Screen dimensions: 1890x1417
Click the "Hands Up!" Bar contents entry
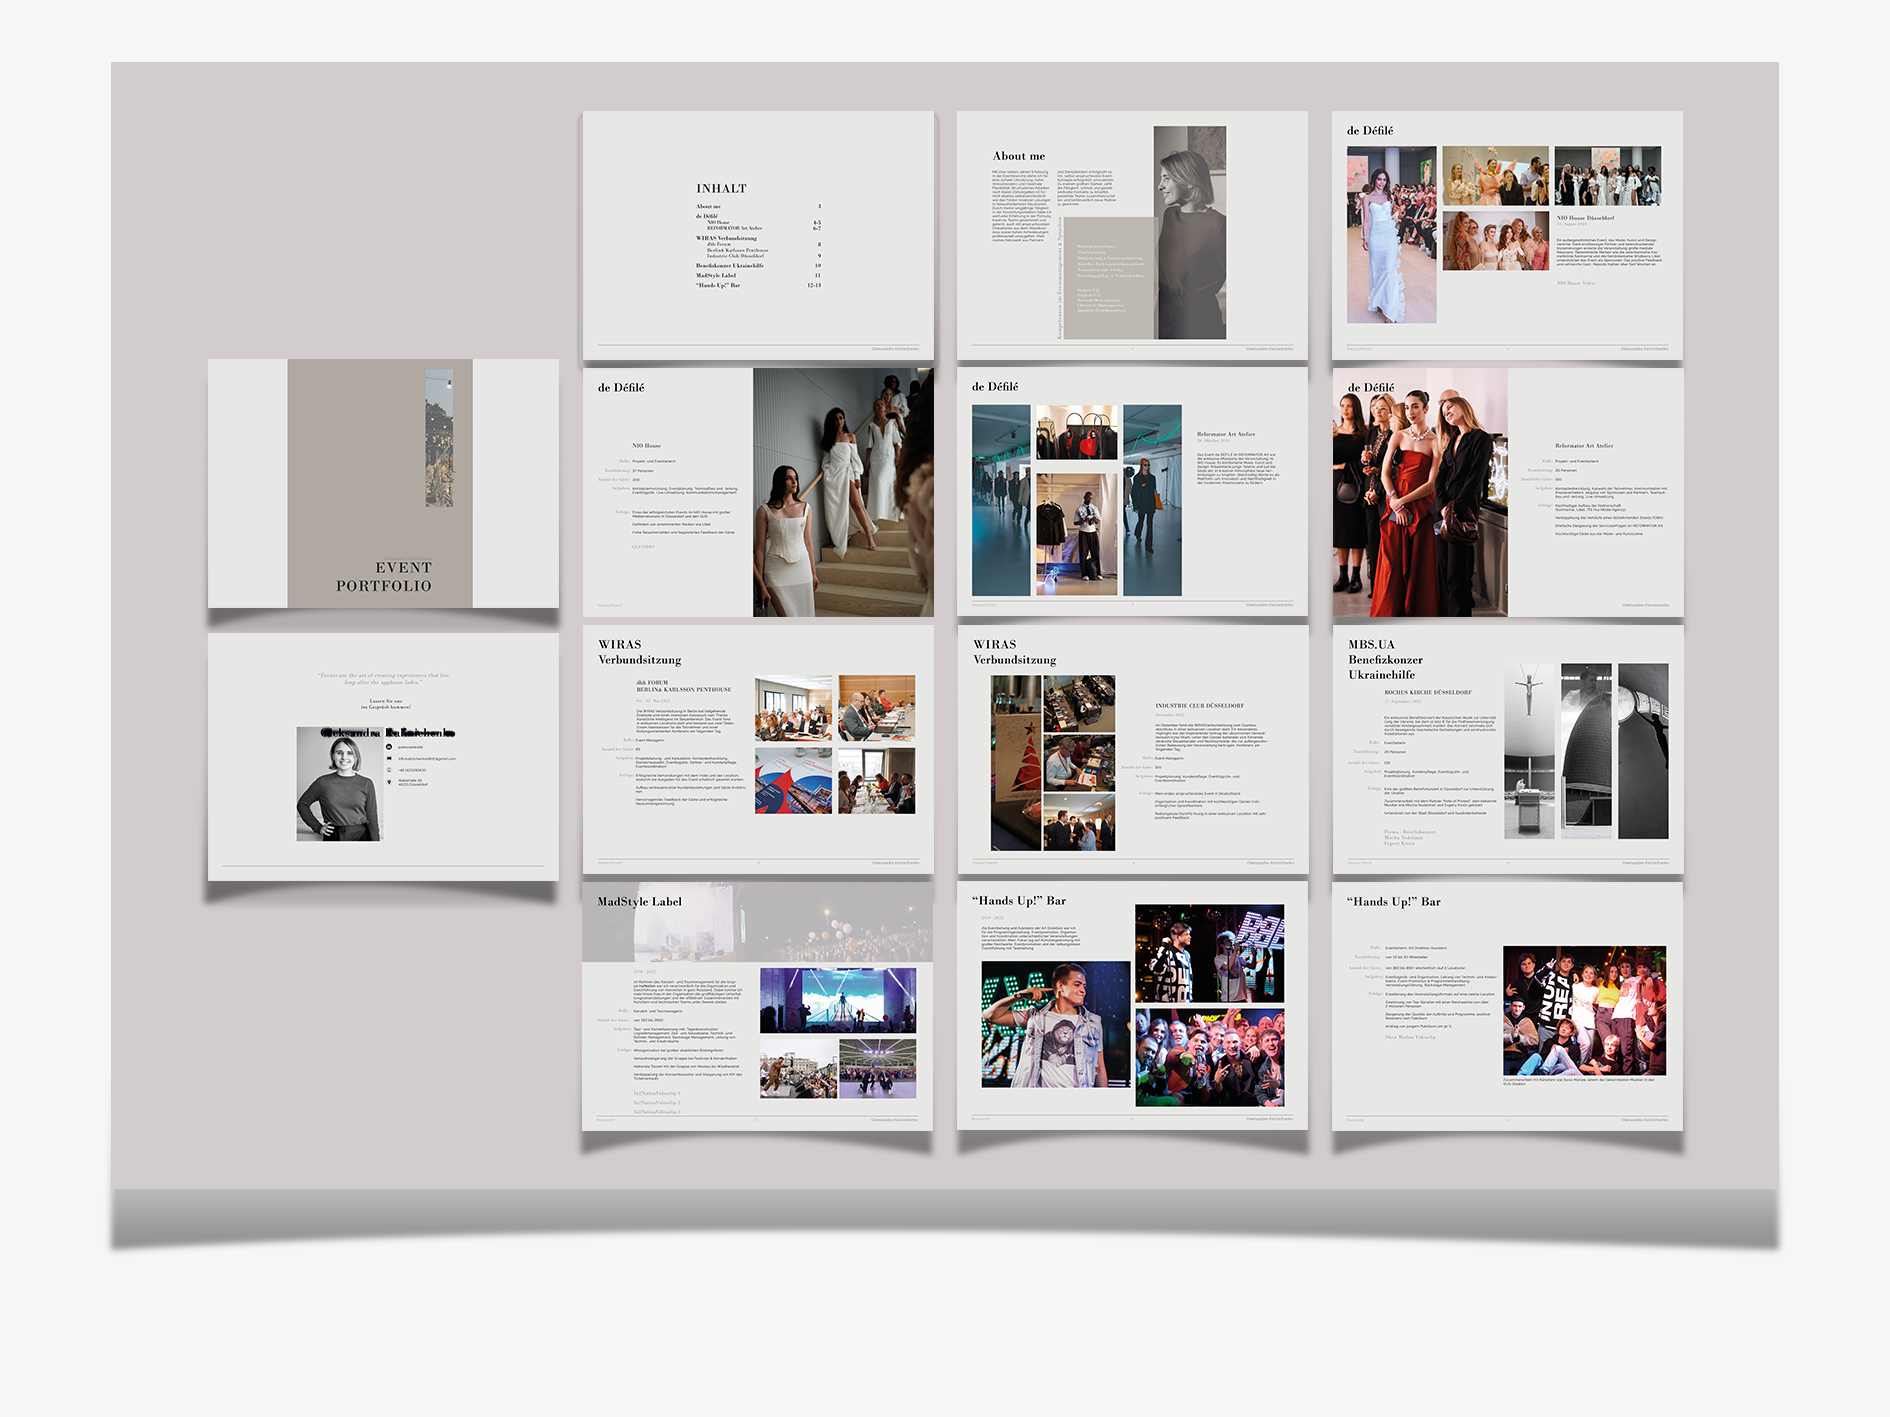(x=717, y=285)
